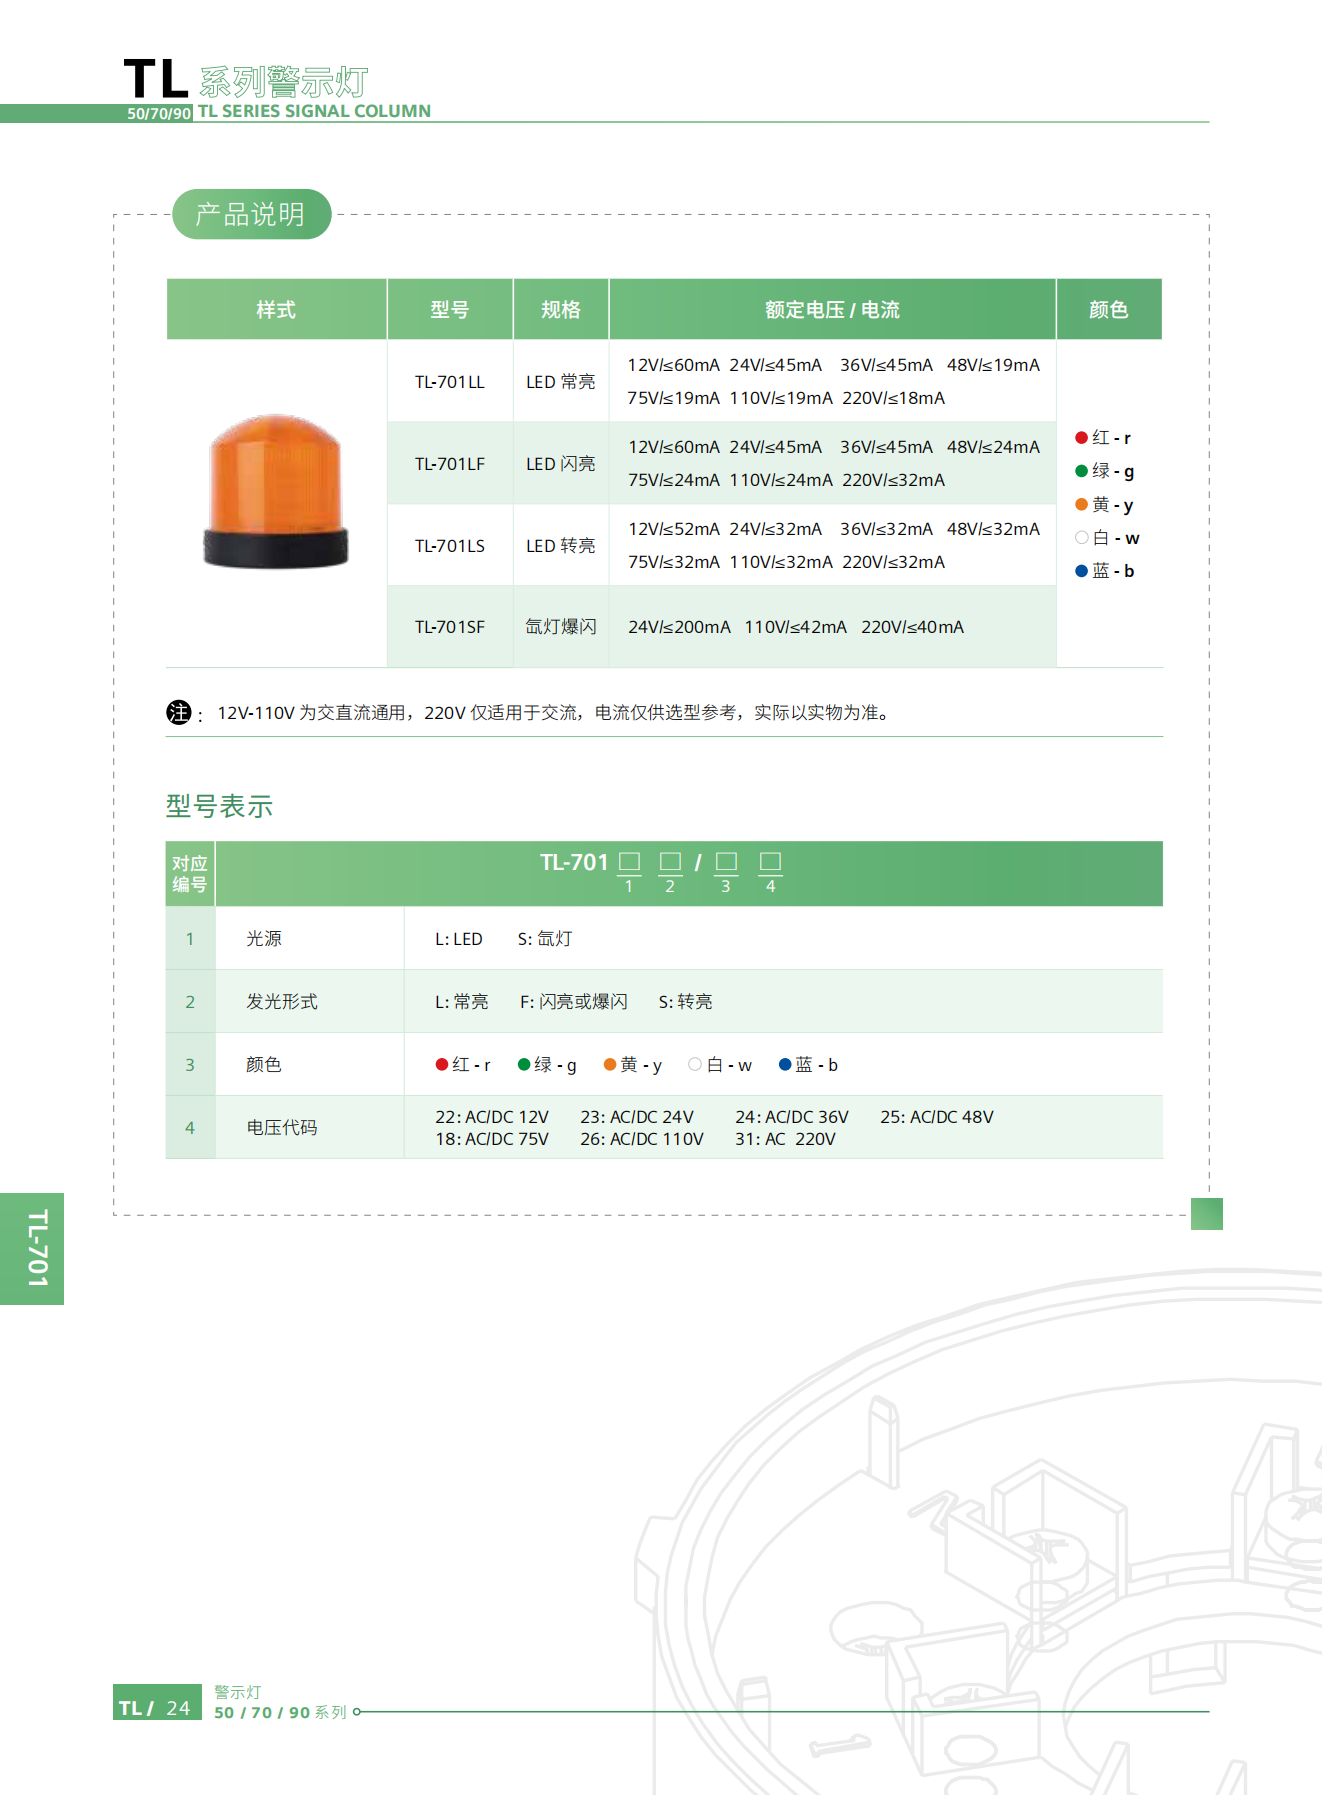Click the 颜色 column header of the 样式 table

[x=1109, y=310]
